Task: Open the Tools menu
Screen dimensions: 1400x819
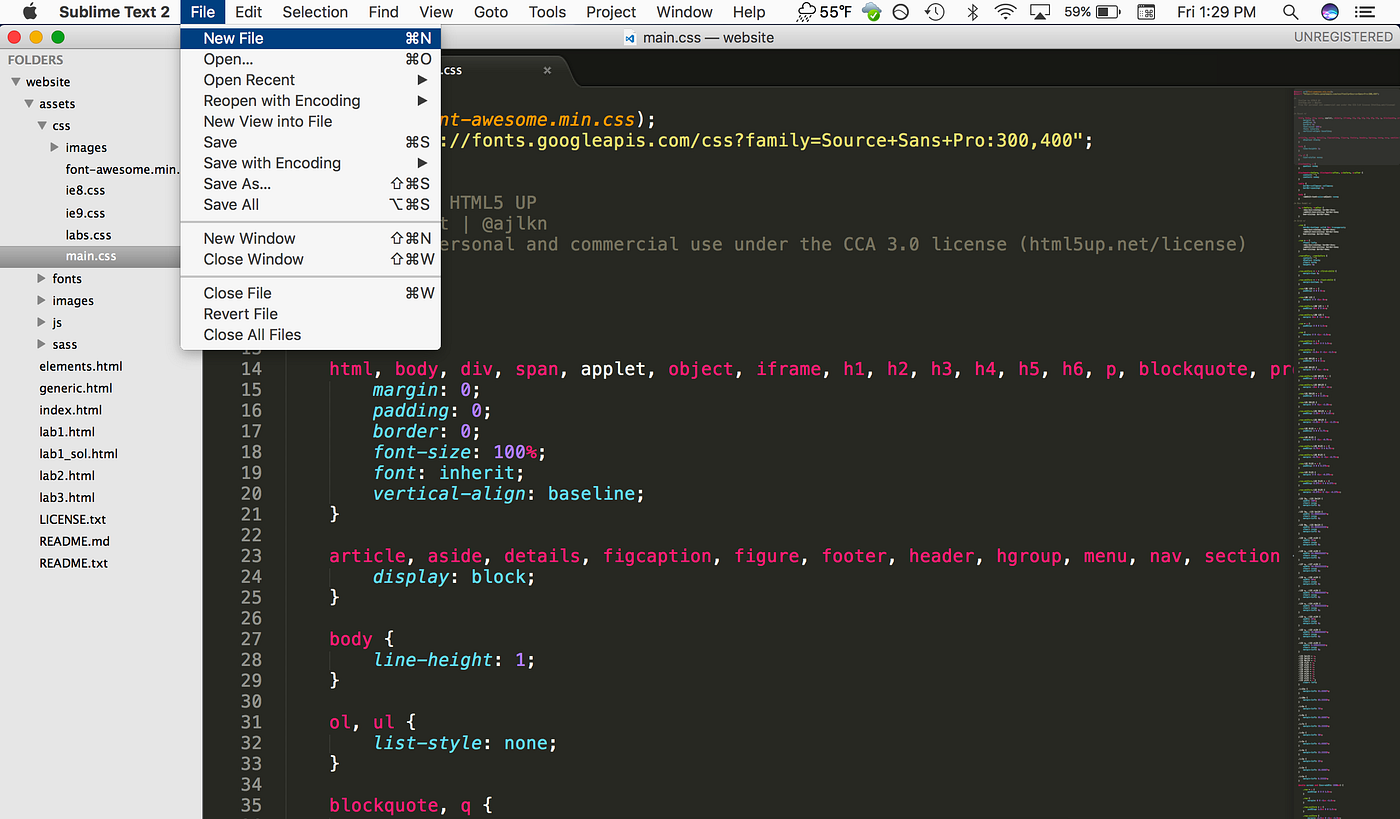Action: [x=547, y=12]
